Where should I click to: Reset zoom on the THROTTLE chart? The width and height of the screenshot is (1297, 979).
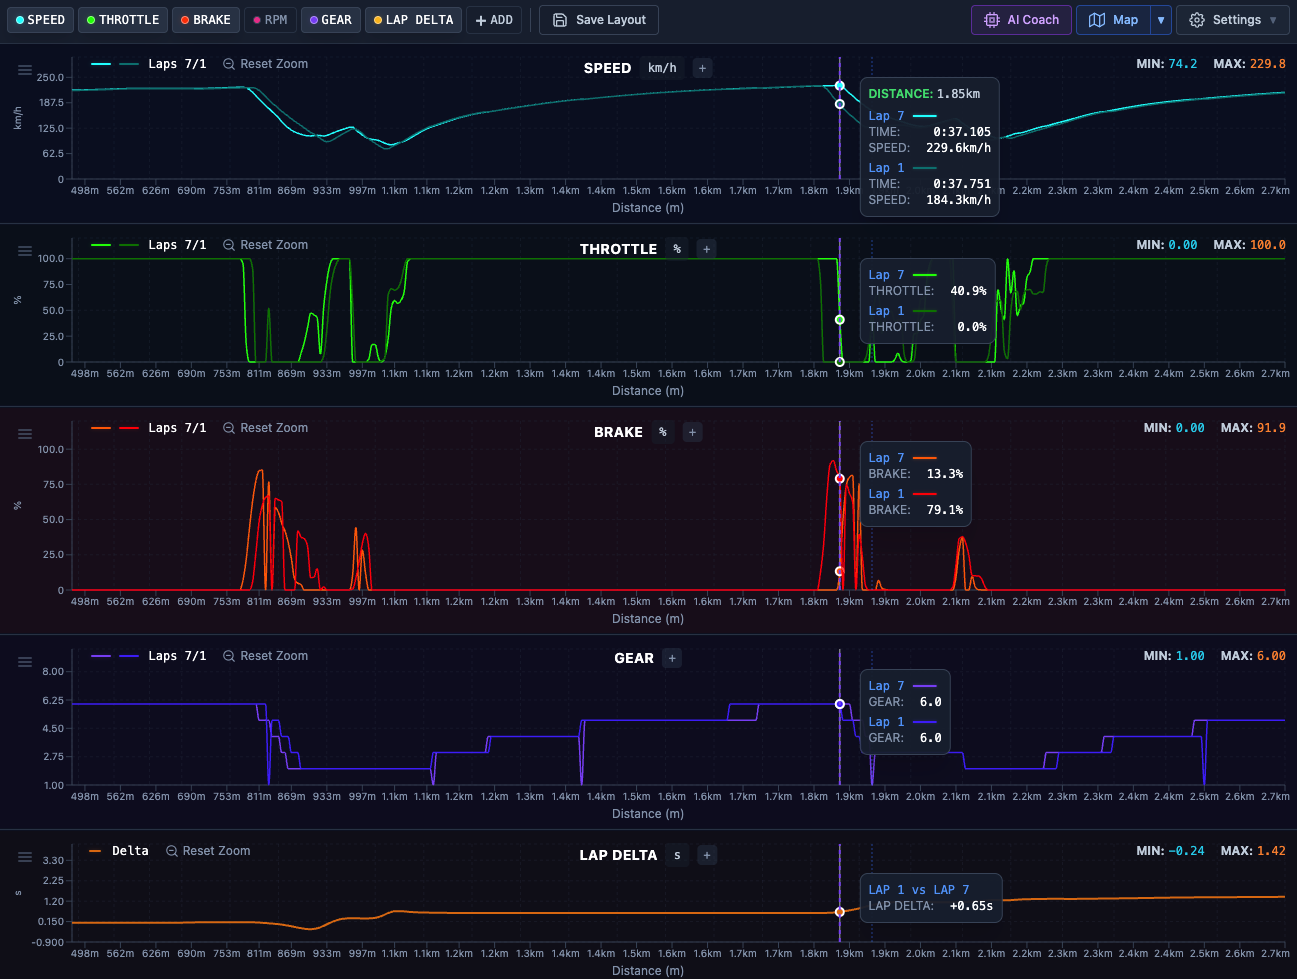pos(265,244)
